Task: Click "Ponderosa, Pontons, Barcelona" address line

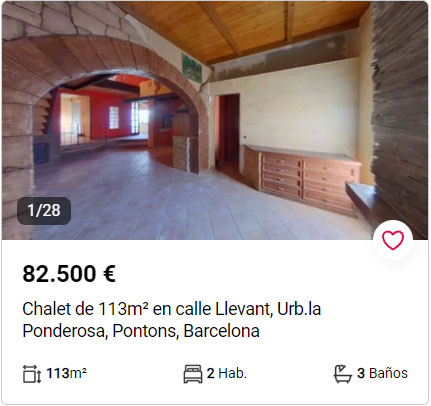Action: point(141,331)
